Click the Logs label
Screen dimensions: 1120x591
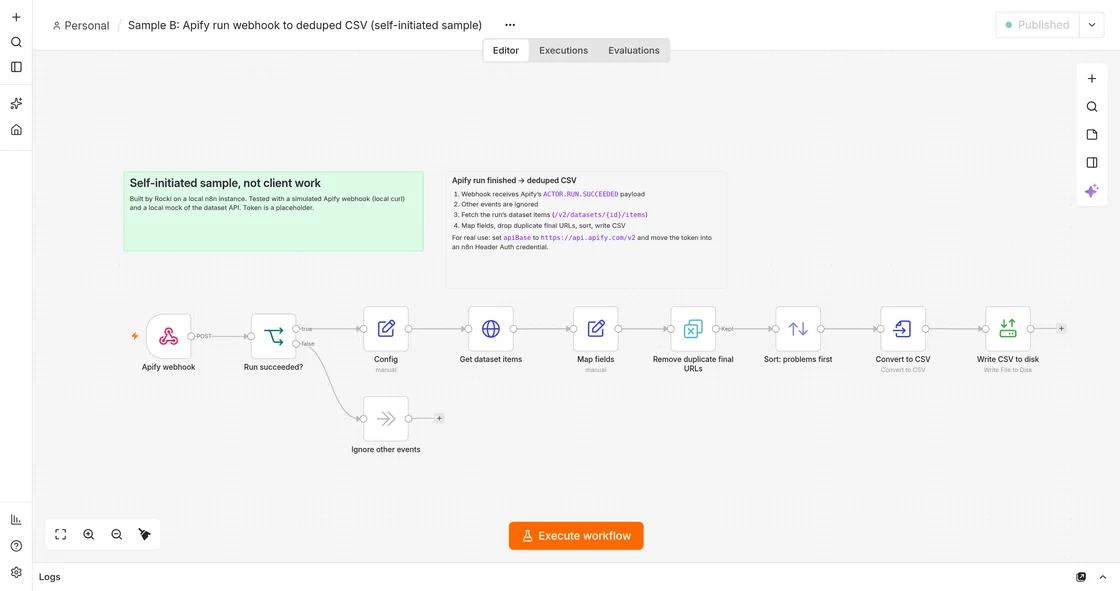click(49, 577)
